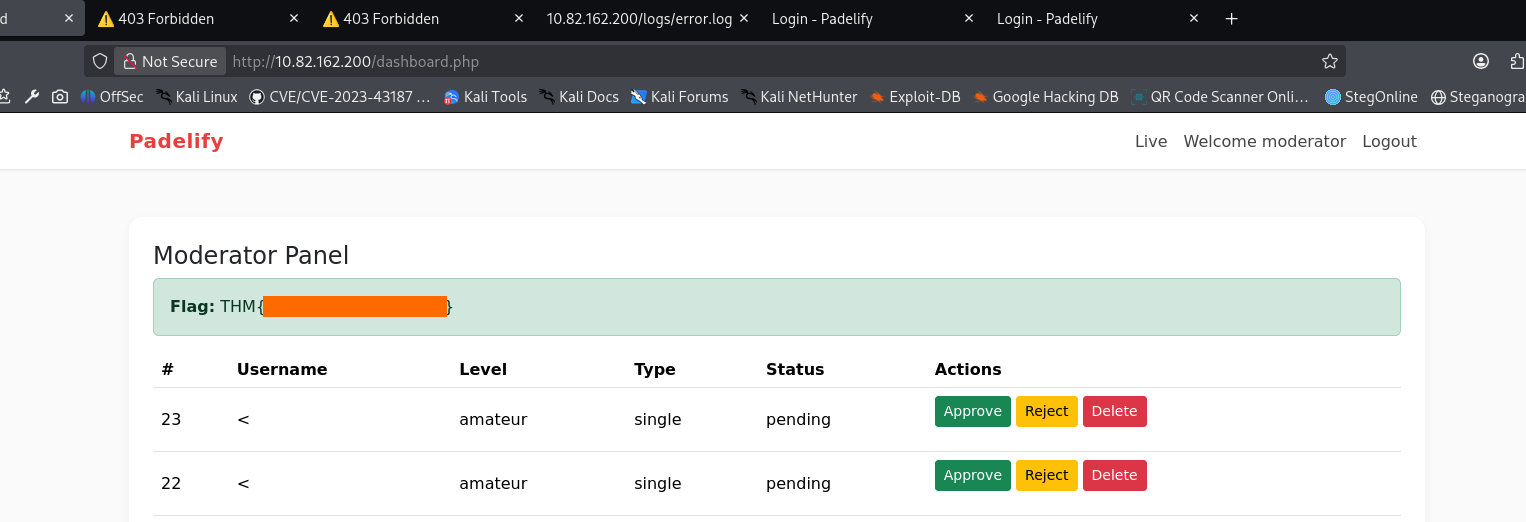Open the Firefox account profile icon
1526x522 pixels.
[1481, 62]
